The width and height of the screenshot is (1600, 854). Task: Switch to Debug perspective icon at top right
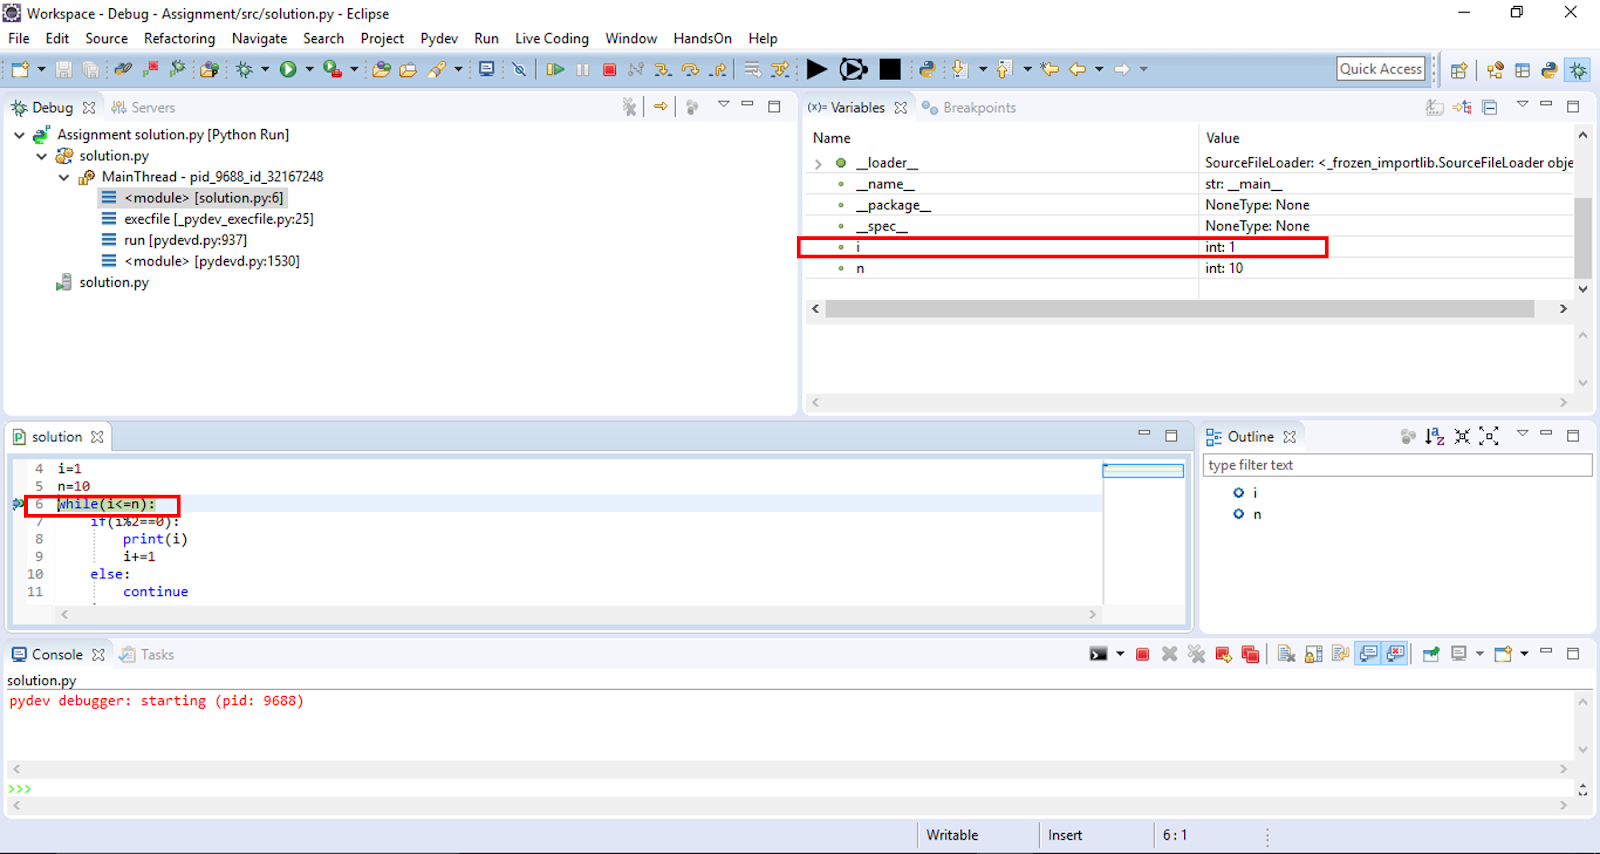tap(1578, 70)
